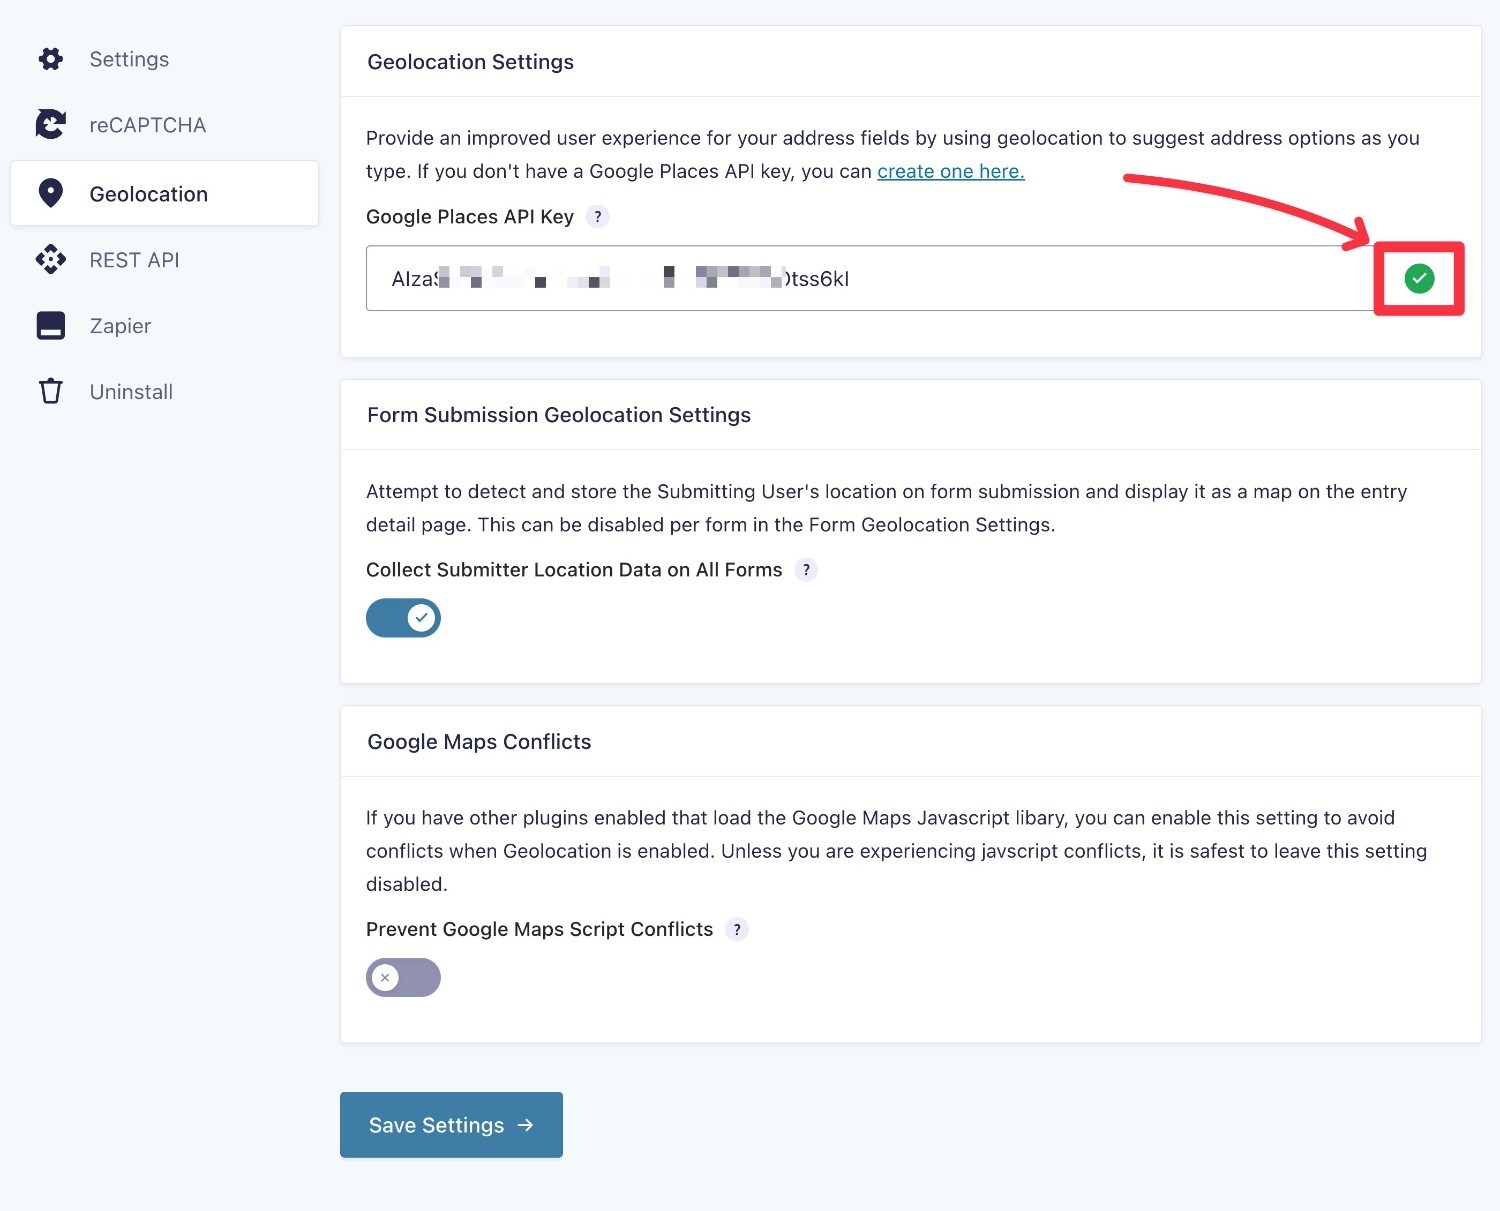Enable Prevent Google Maps Script Conflicts toggle
This screenshot has height=1211, width=1500.
pyautogui.click(x=403, y=978)
